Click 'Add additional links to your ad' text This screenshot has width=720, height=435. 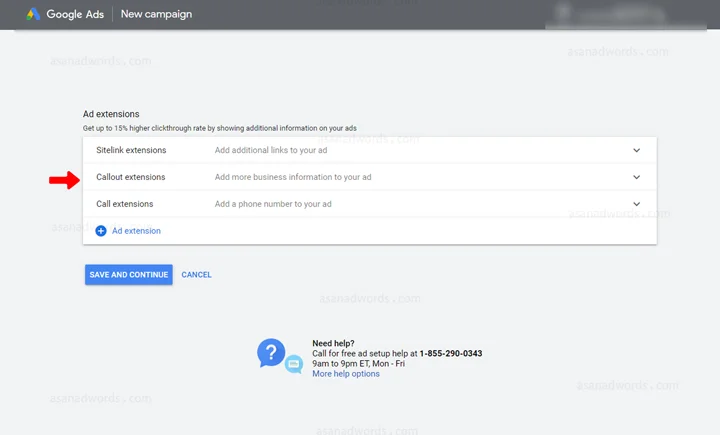(x=271, y=150)
